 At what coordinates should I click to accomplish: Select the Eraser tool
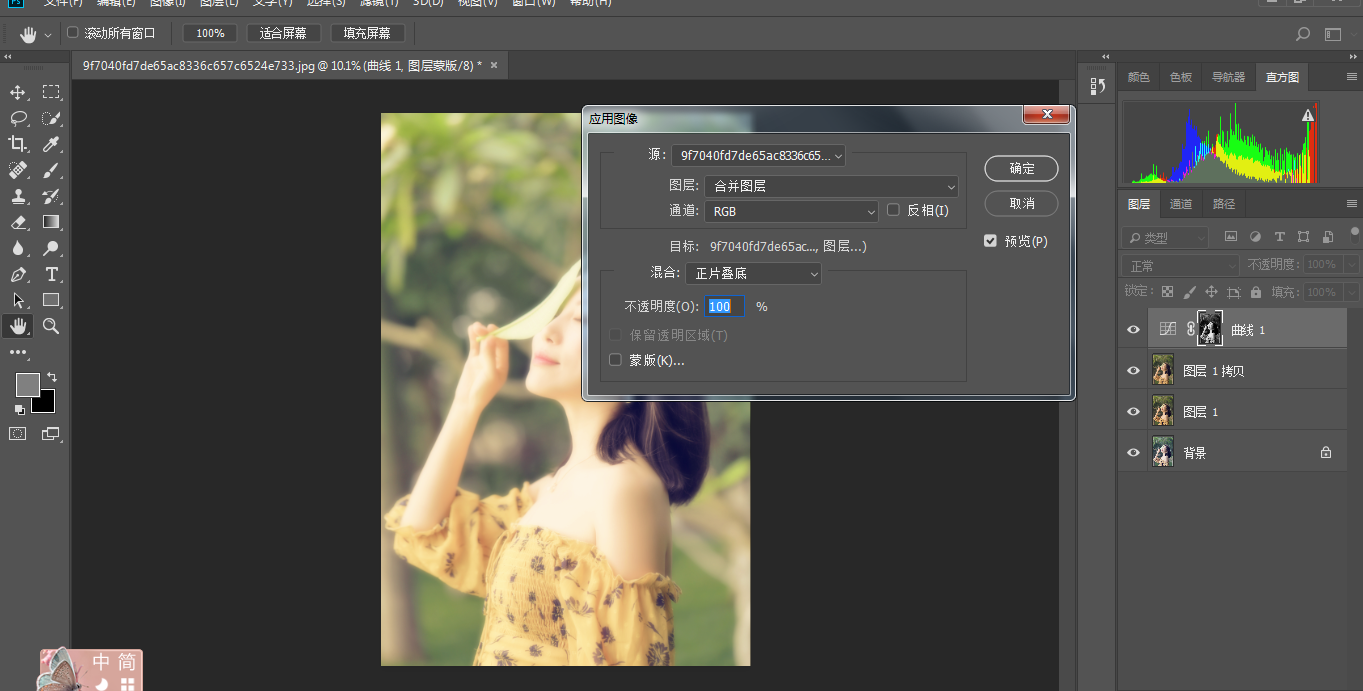18,222
